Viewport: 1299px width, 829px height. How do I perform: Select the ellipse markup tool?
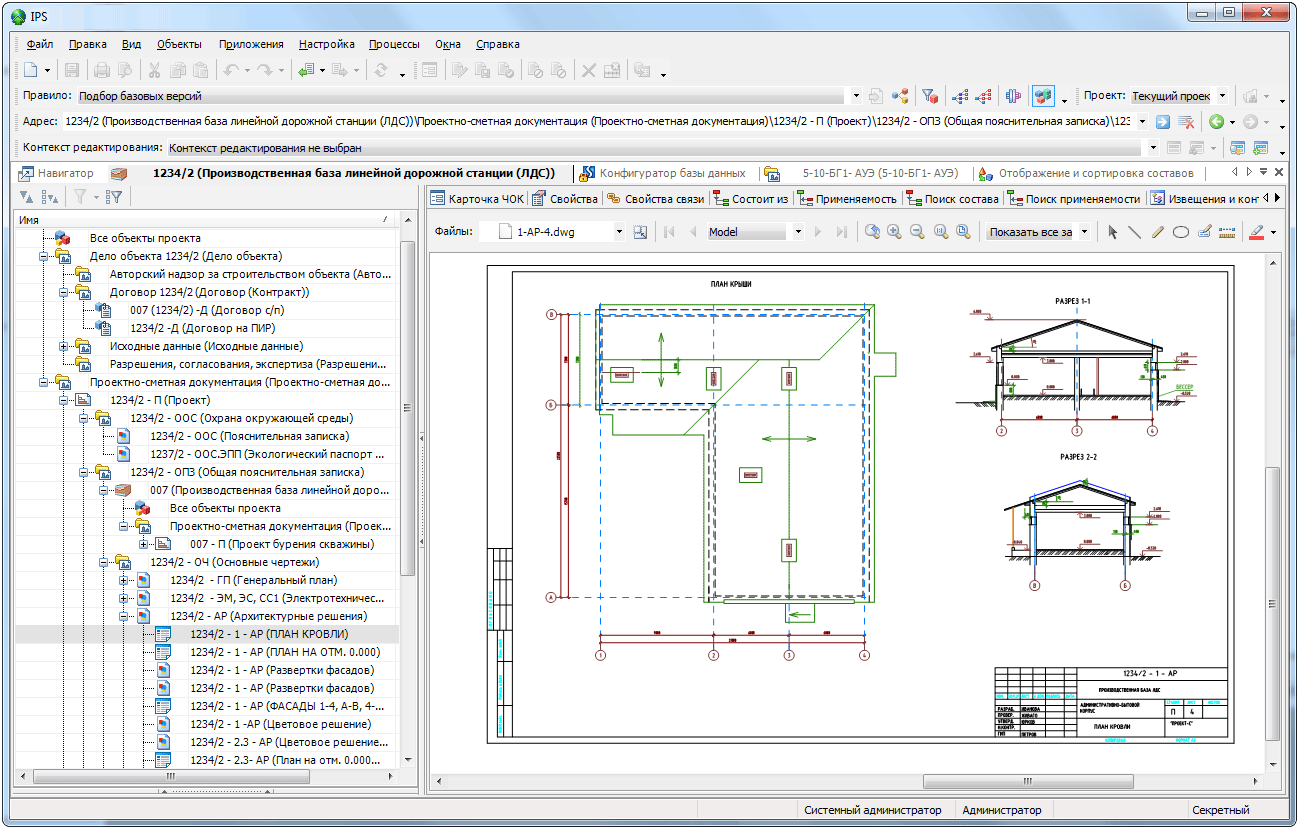coord(1181,232)
